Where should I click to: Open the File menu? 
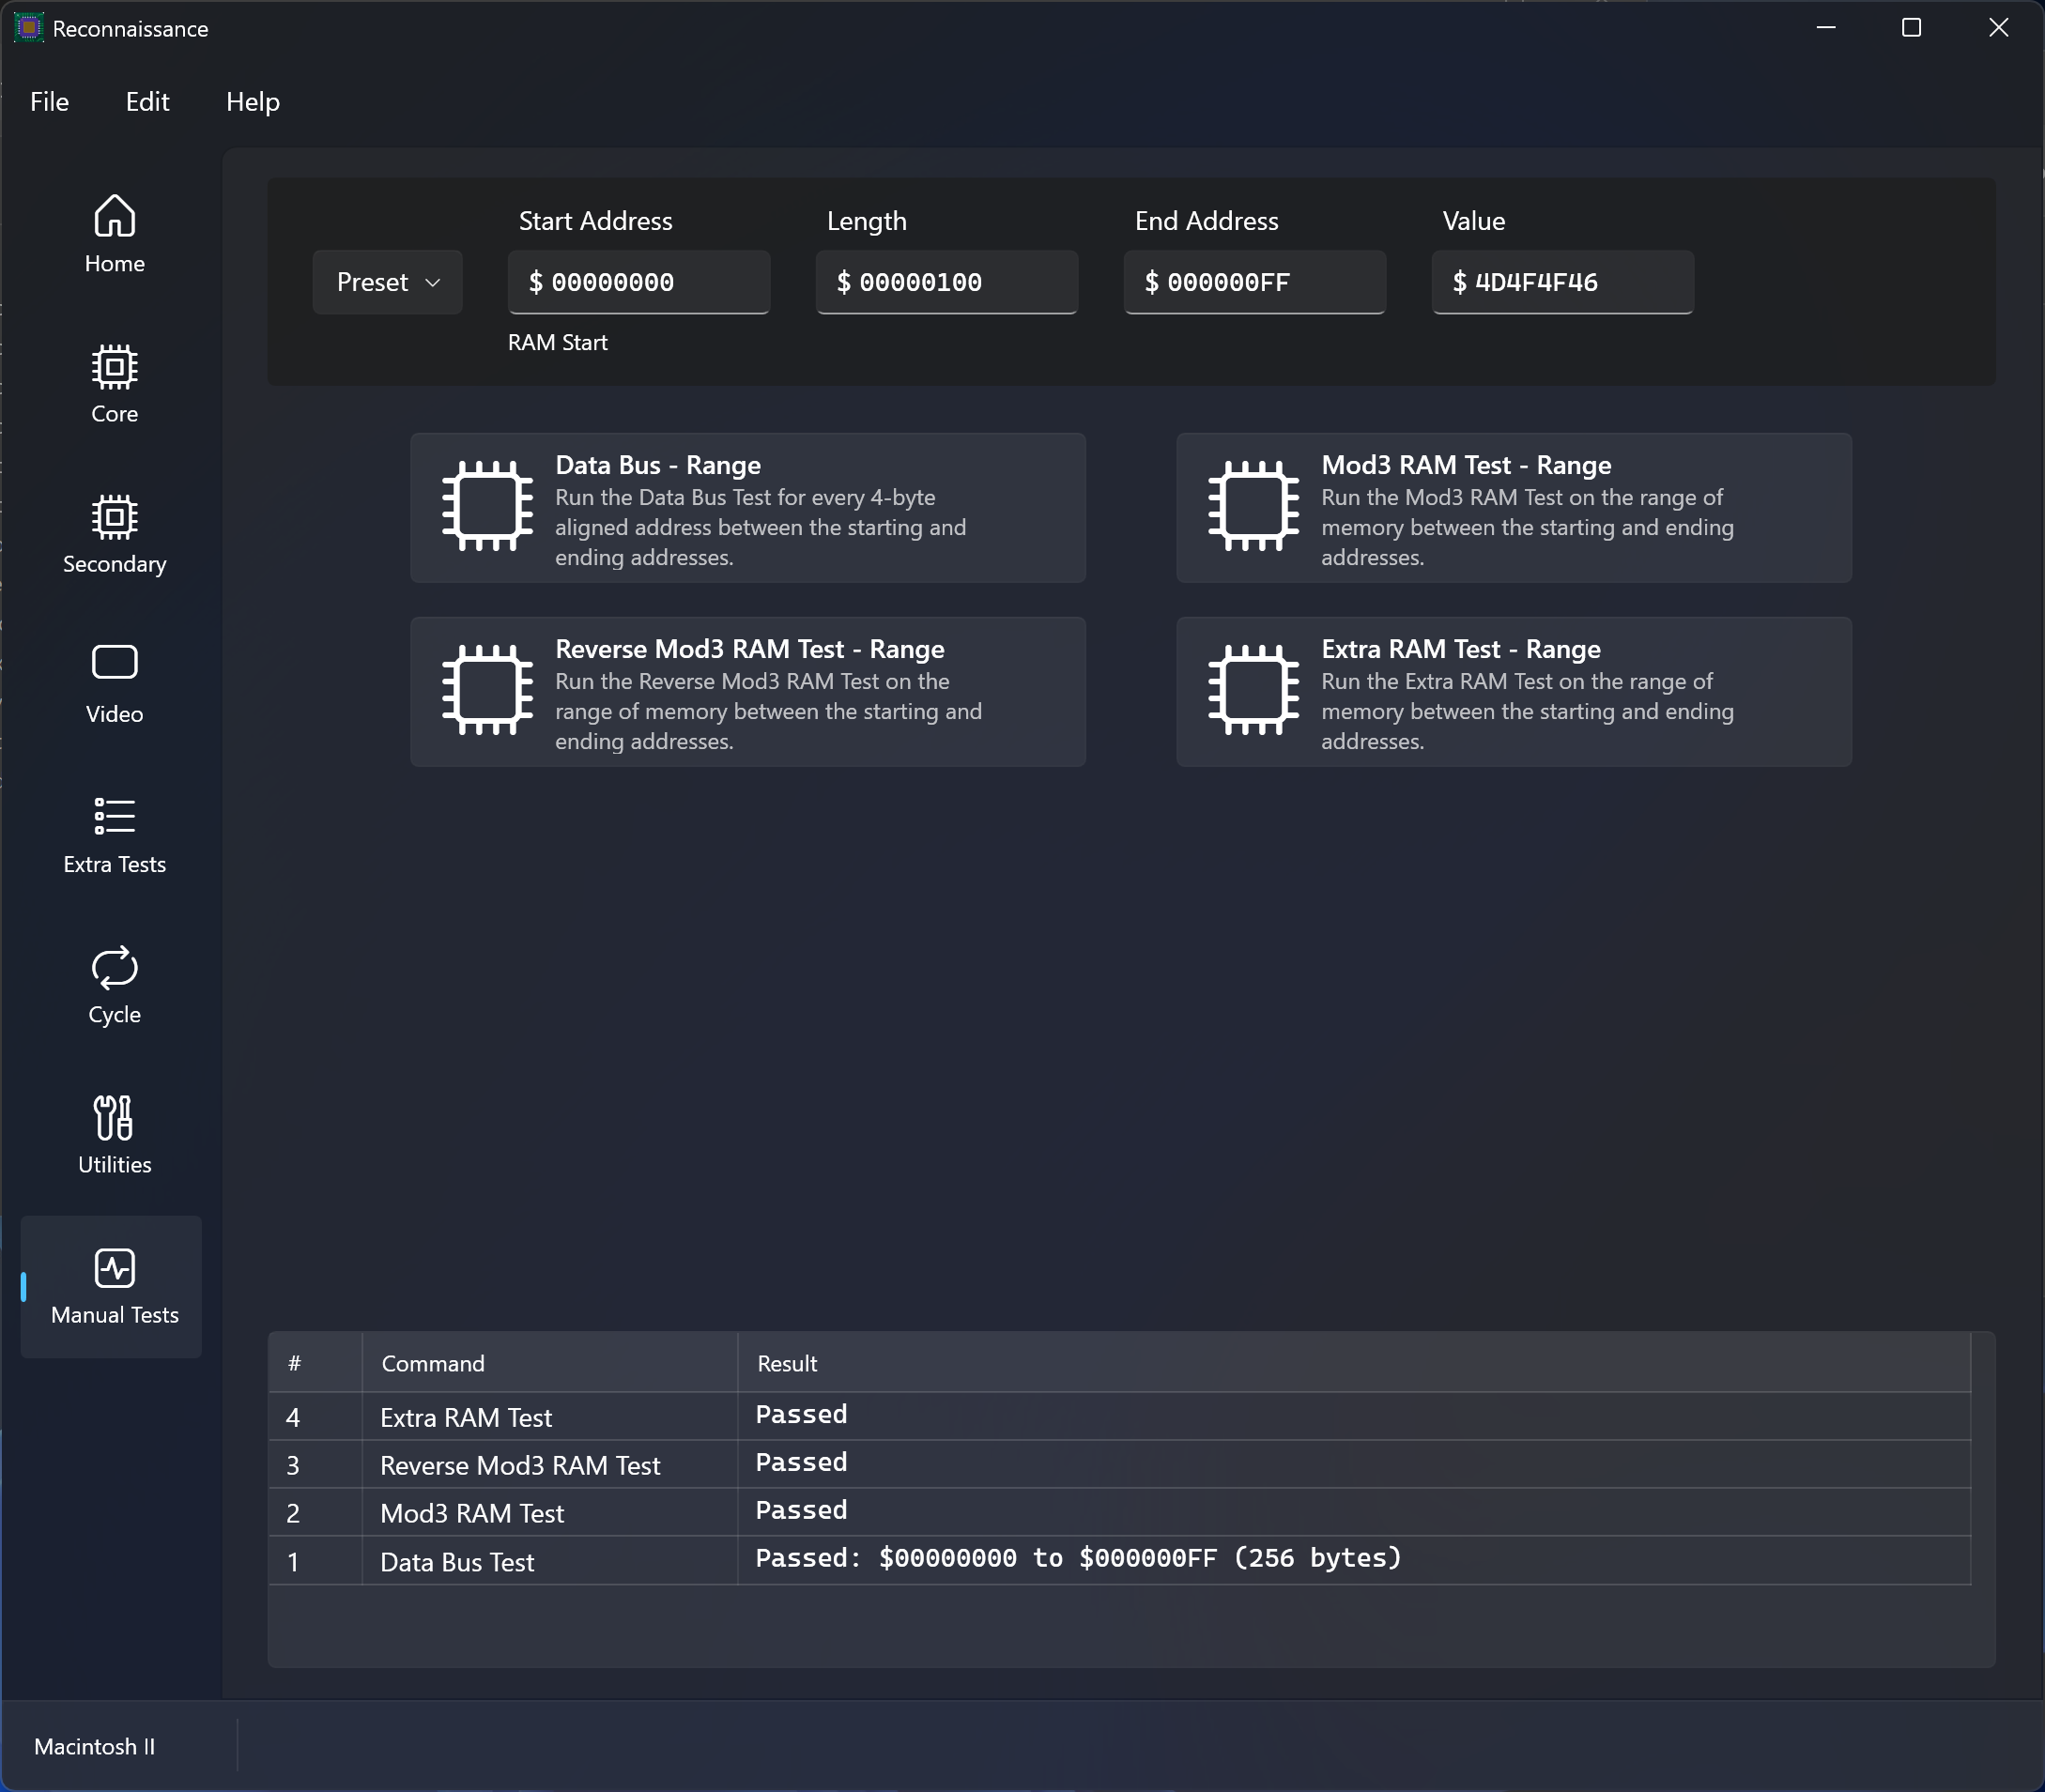click(49, 102)
